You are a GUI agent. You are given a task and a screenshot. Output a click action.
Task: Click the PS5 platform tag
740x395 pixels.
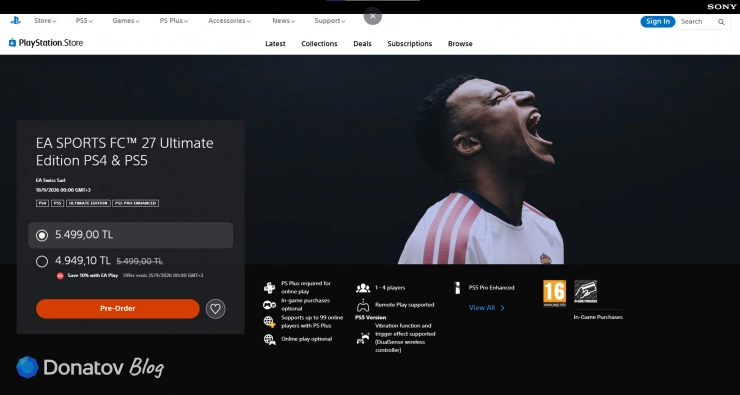coord(57,203)
